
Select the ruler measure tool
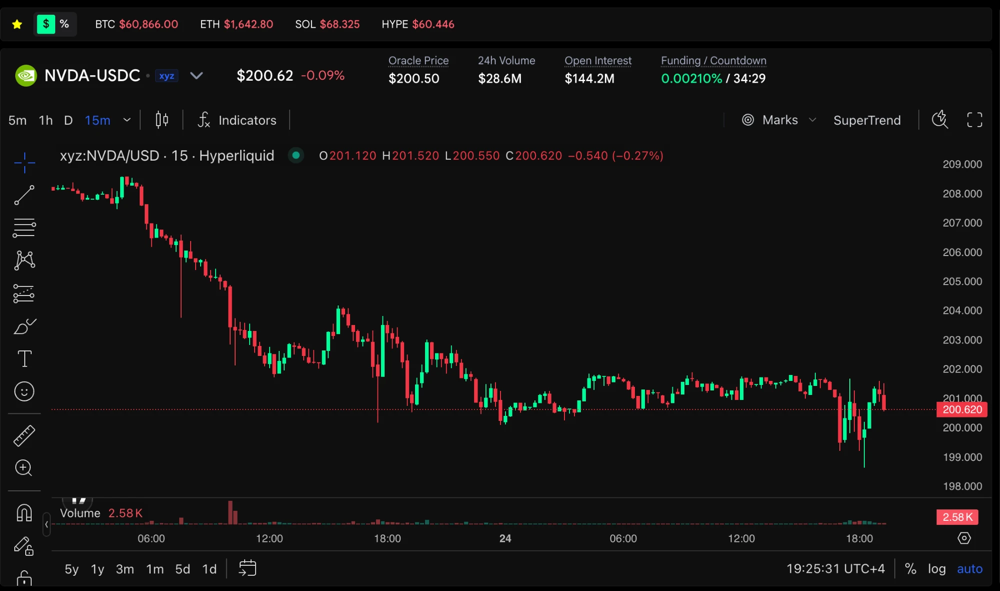coord(24,436)
